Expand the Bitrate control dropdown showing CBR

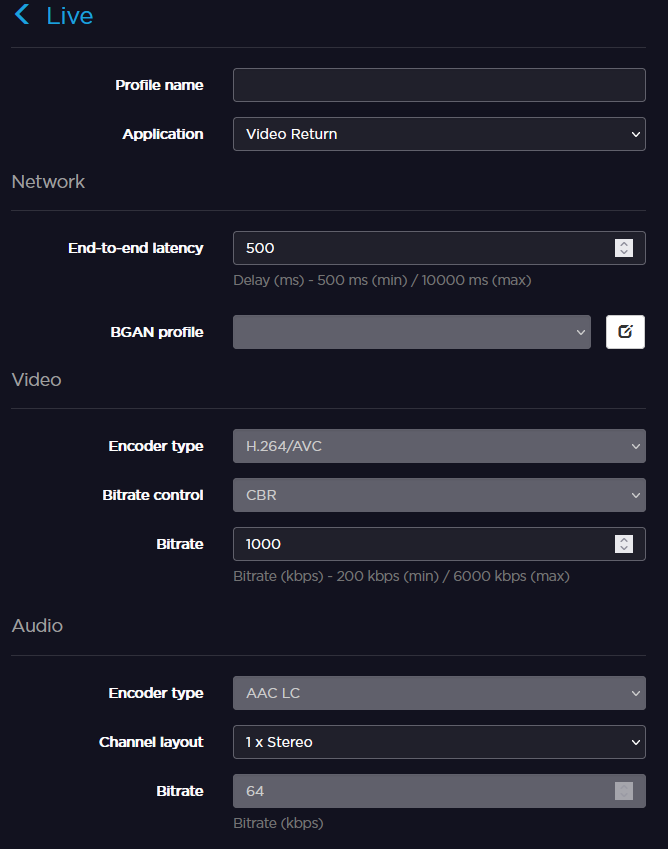438,495
